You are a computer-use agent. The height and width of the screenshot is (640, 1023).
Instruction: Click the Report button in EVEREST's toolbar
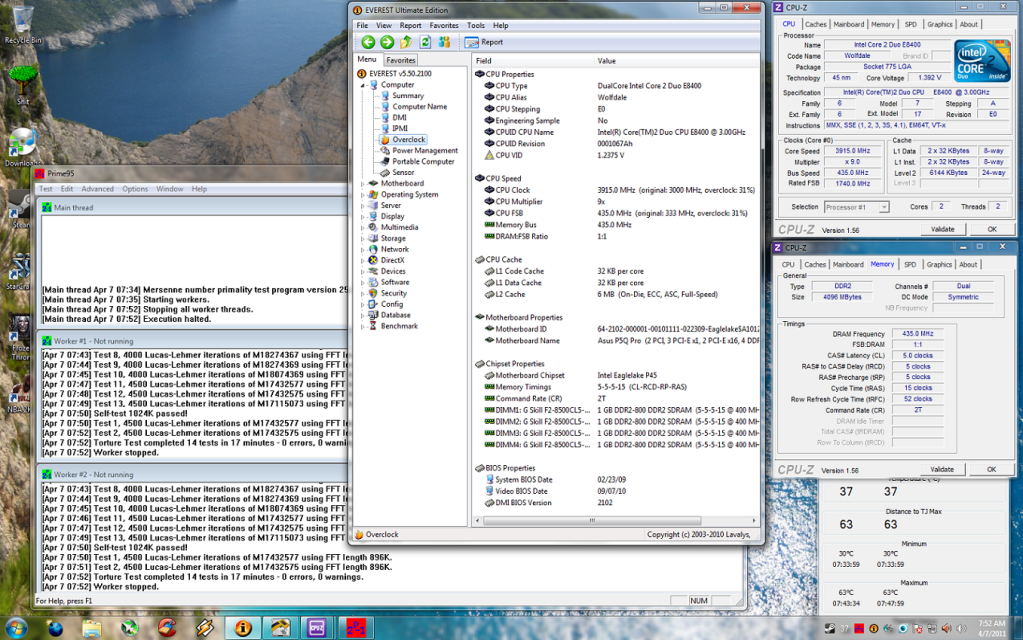point(484,42)
